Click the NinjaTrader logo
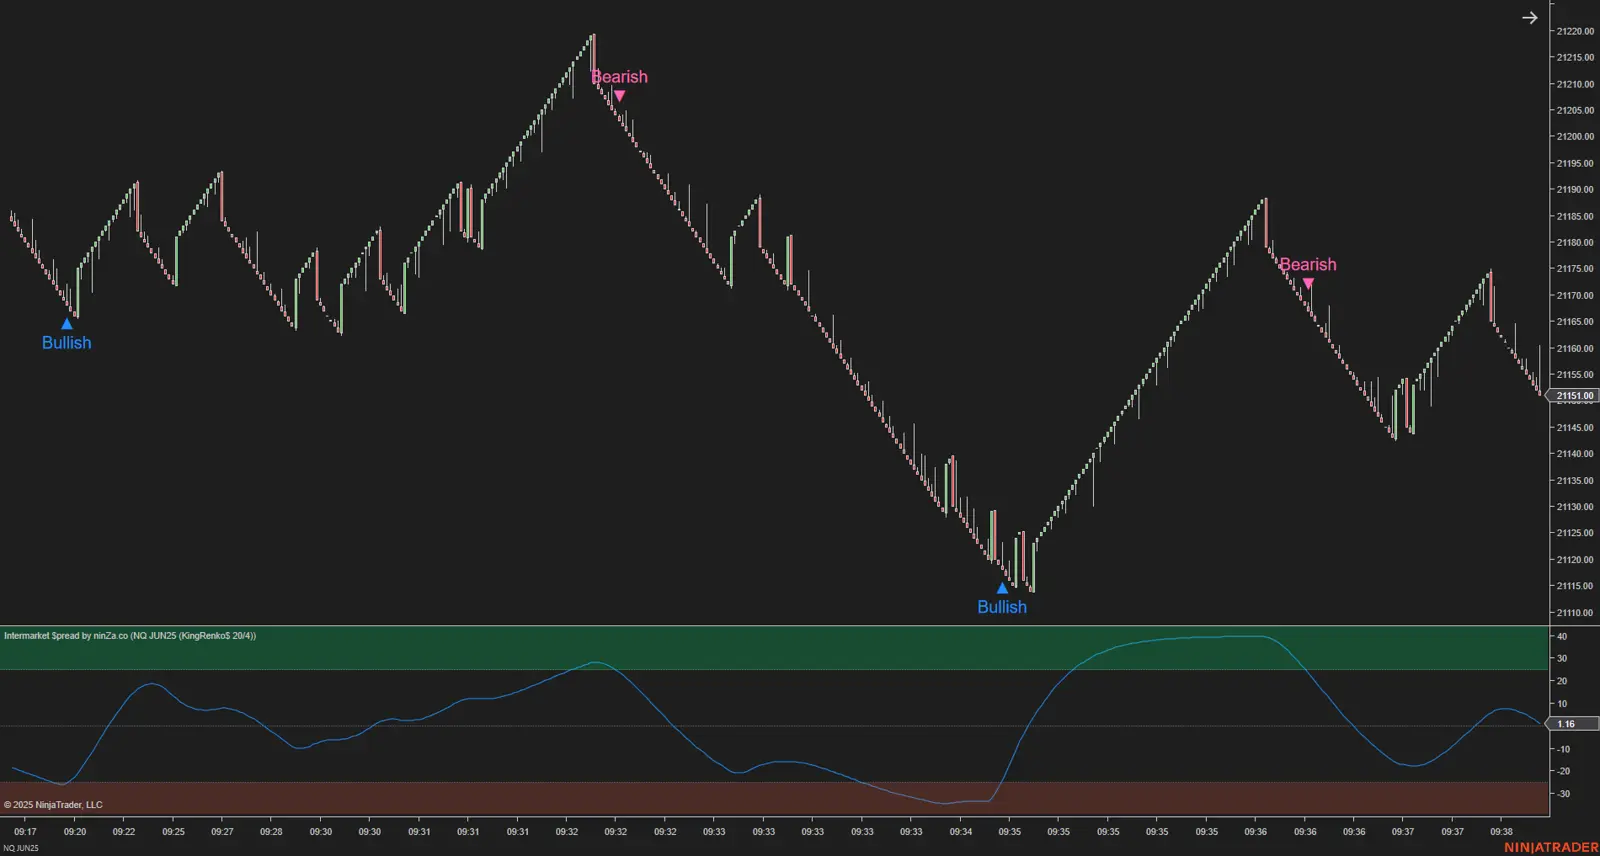Viewport: 1600px width, 856px height. click(x=1551, y=847)
